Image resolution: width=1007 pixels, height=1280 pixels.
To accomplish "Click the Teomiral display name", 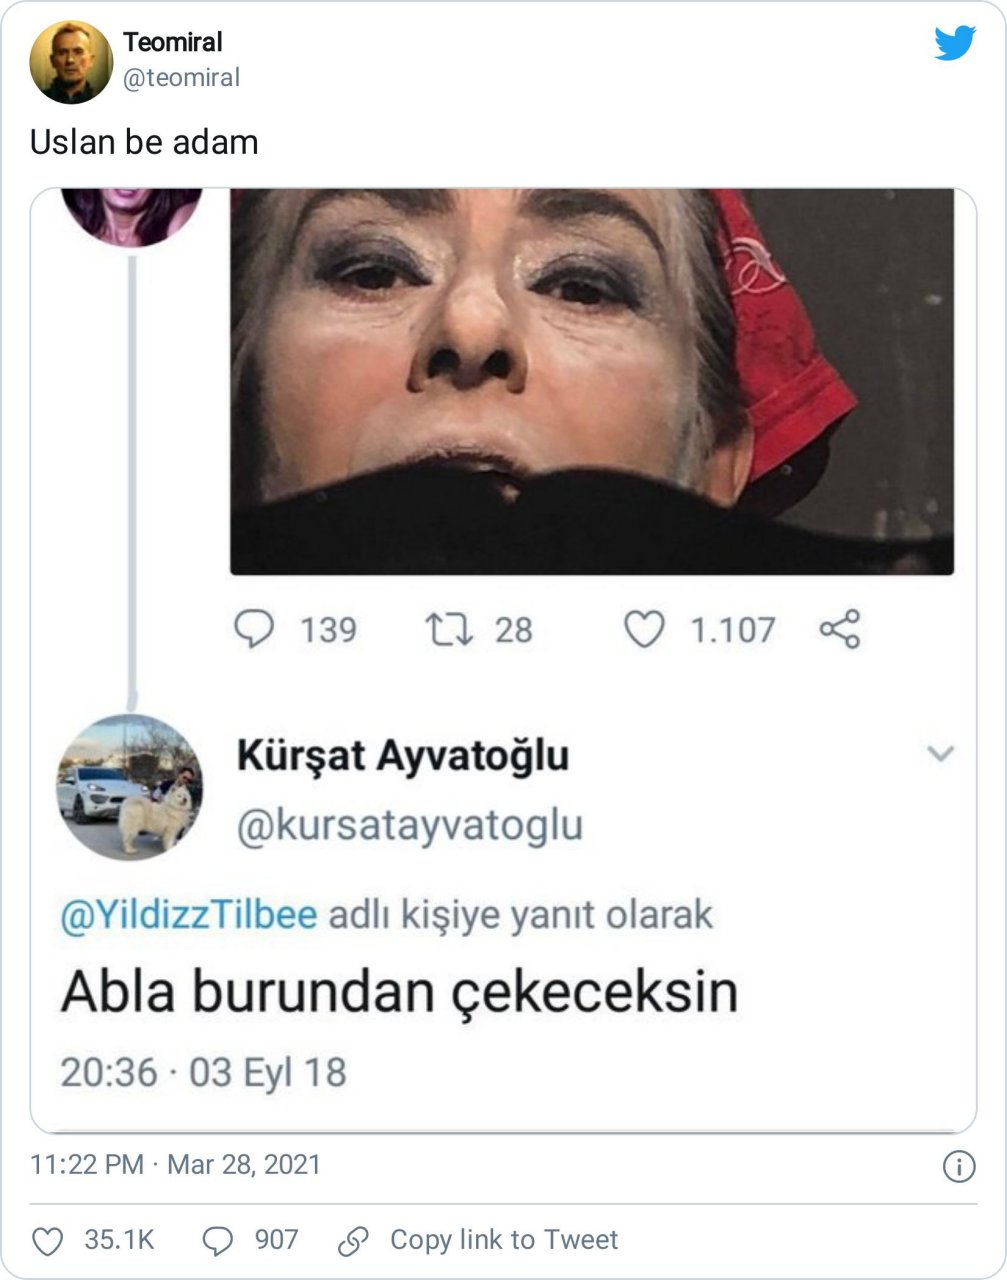I will pos(173,42).
